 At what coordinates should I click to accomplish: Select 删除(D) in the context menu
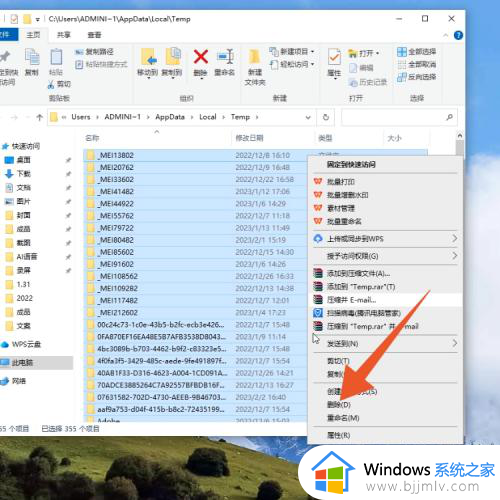(x=339, y=405)
